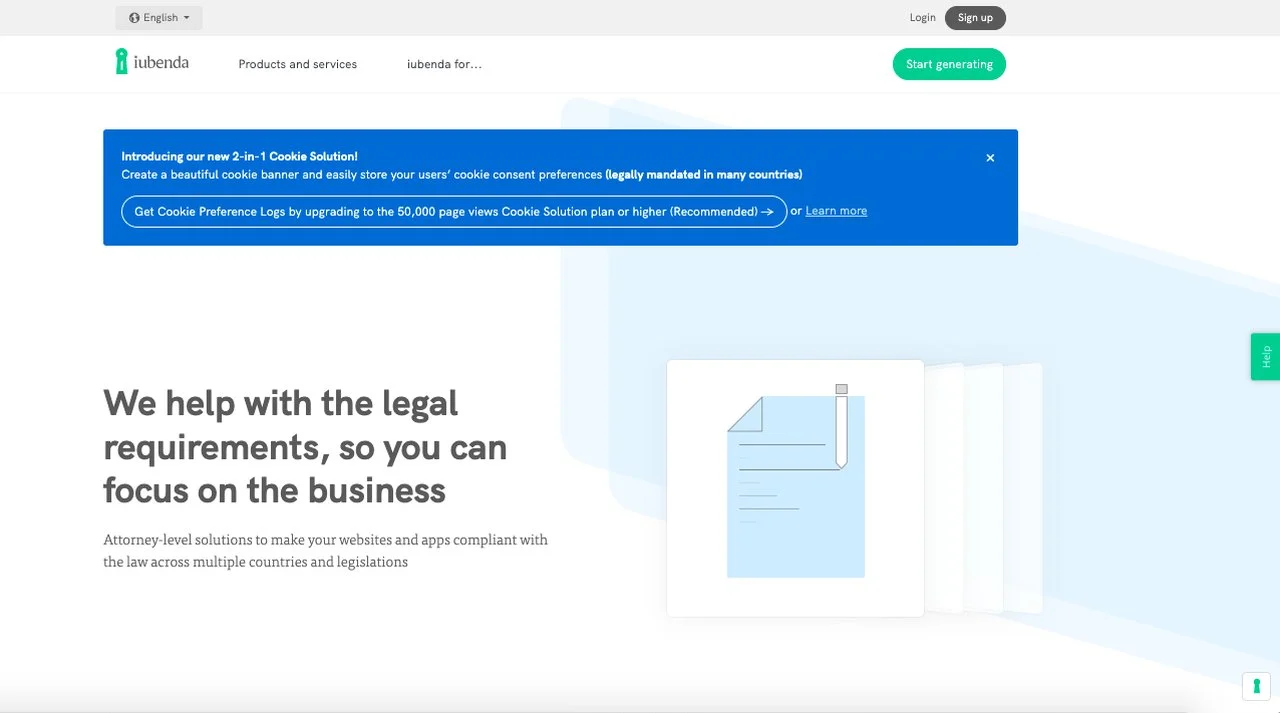
Task: Click the 'legally mandated in many countries' text
Action: click(703, 175)
